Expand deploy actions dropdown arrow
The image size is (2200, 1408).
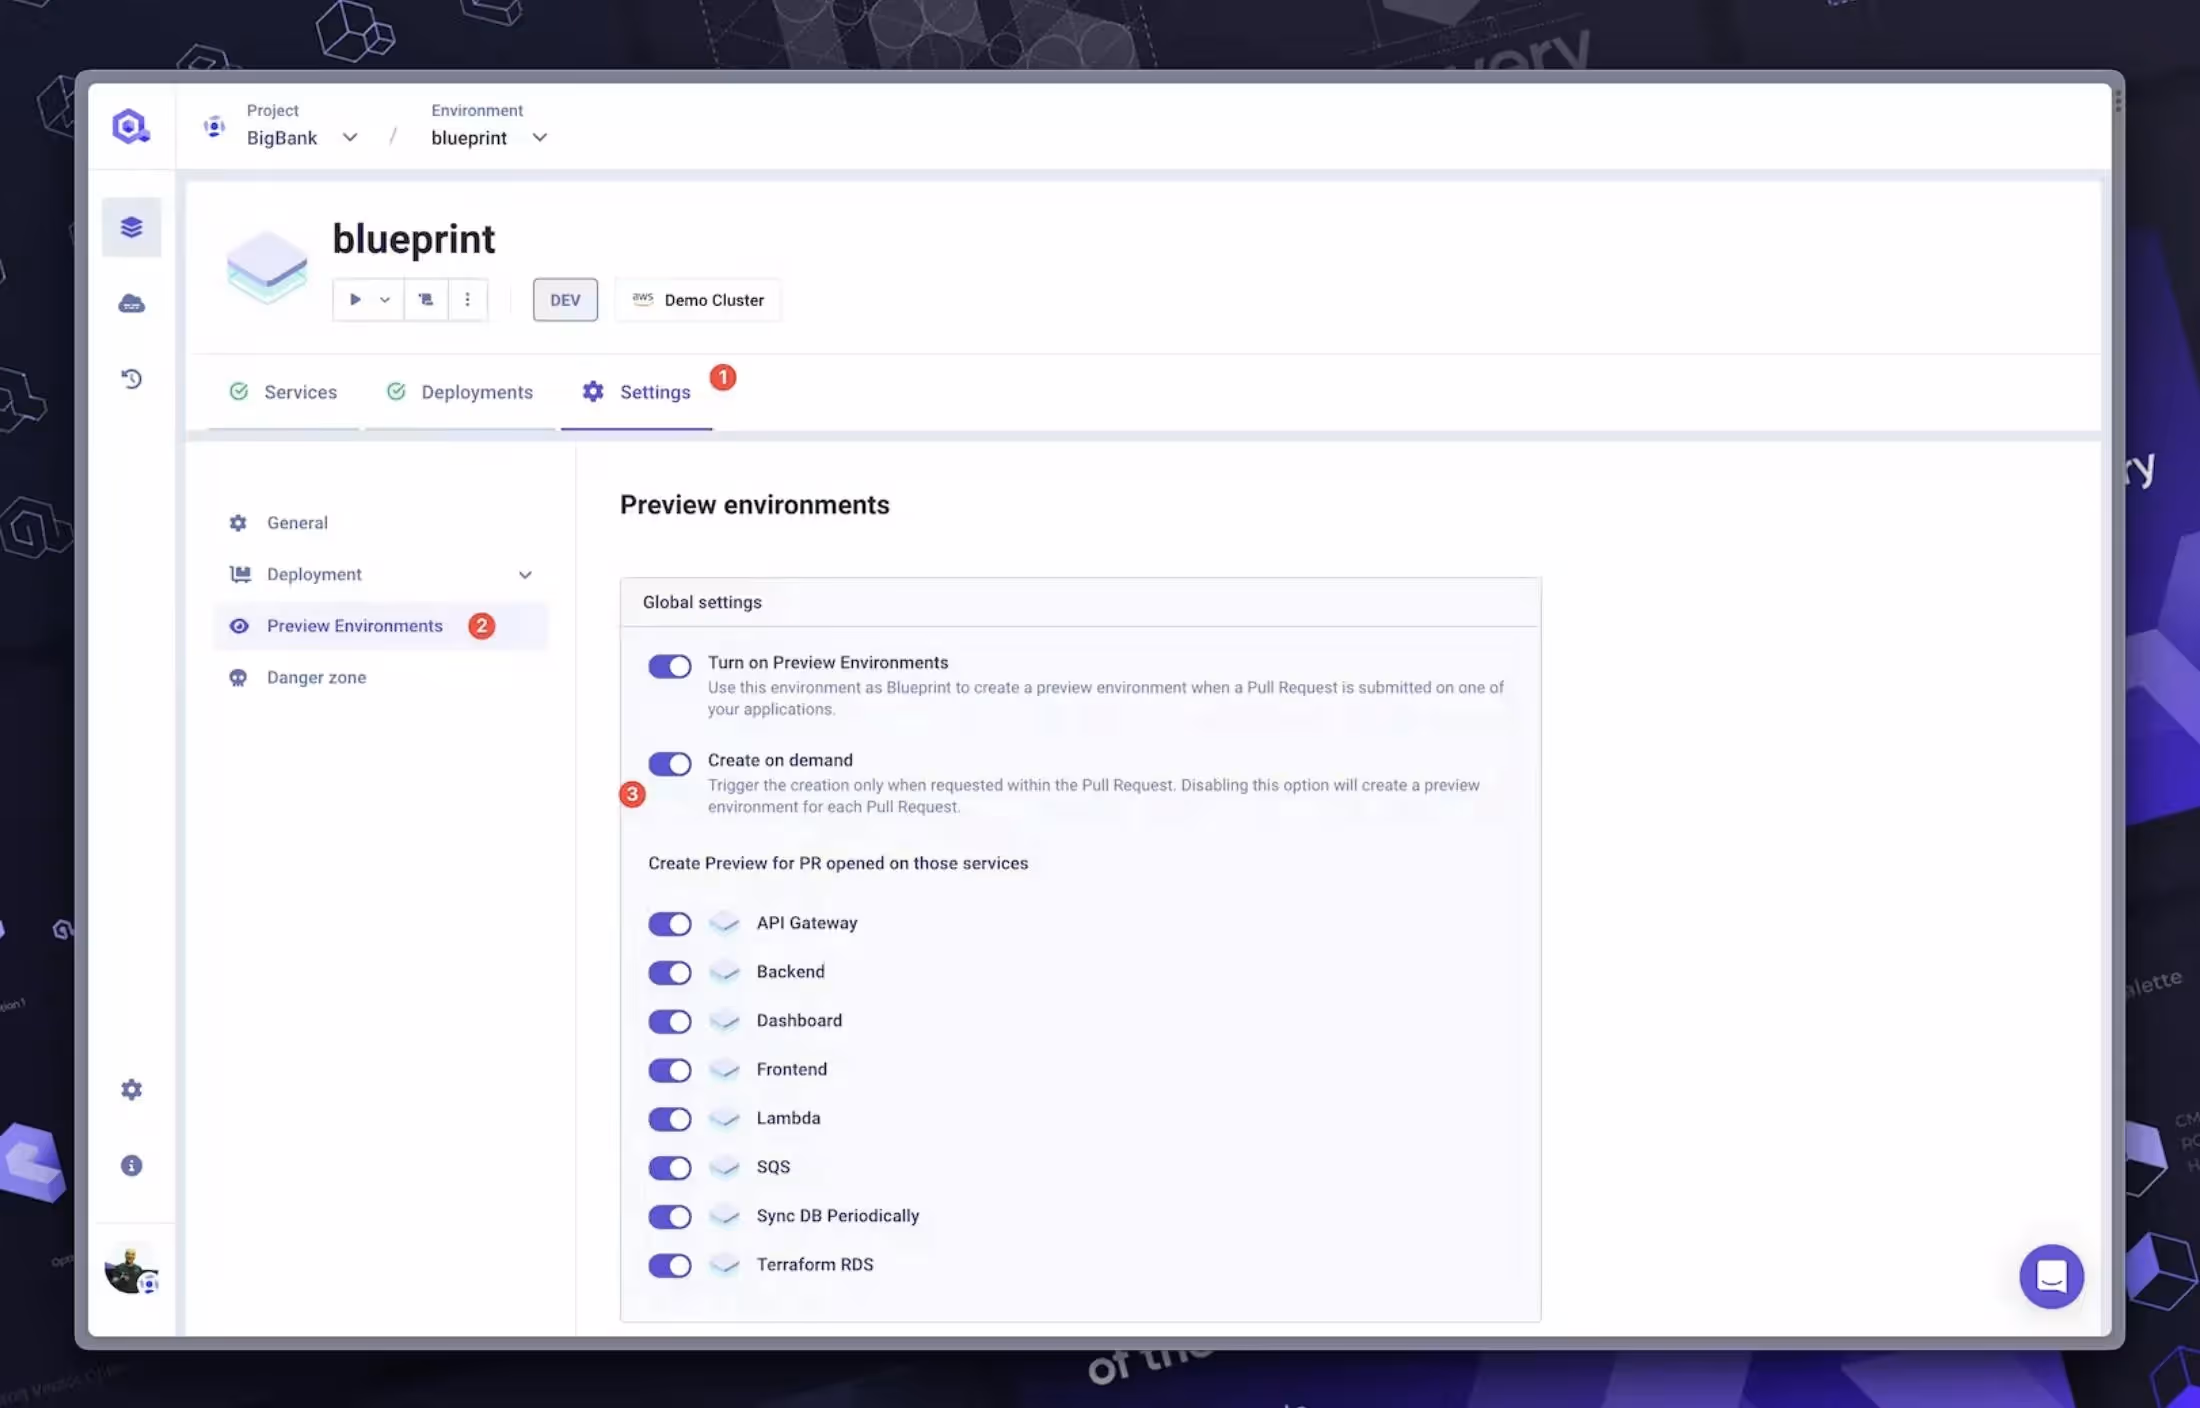pyautogui.click(x=385, y=299)
